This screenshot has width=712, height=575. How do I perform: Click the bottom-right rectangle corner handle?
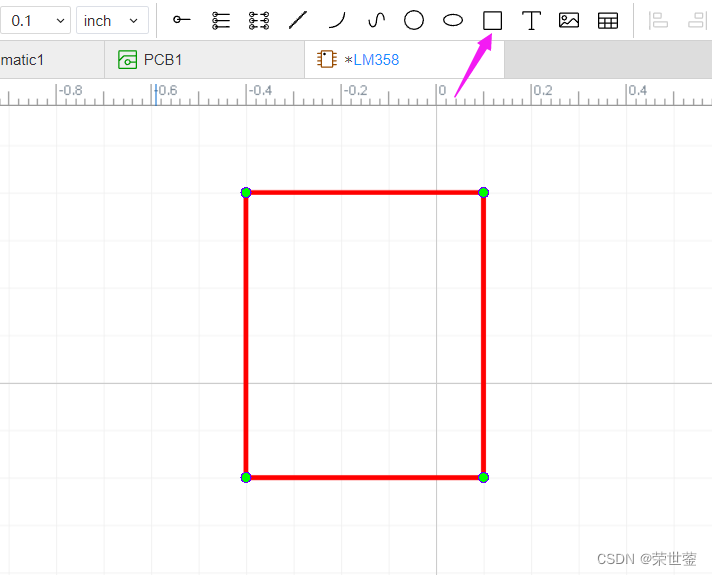coord(484,477)
